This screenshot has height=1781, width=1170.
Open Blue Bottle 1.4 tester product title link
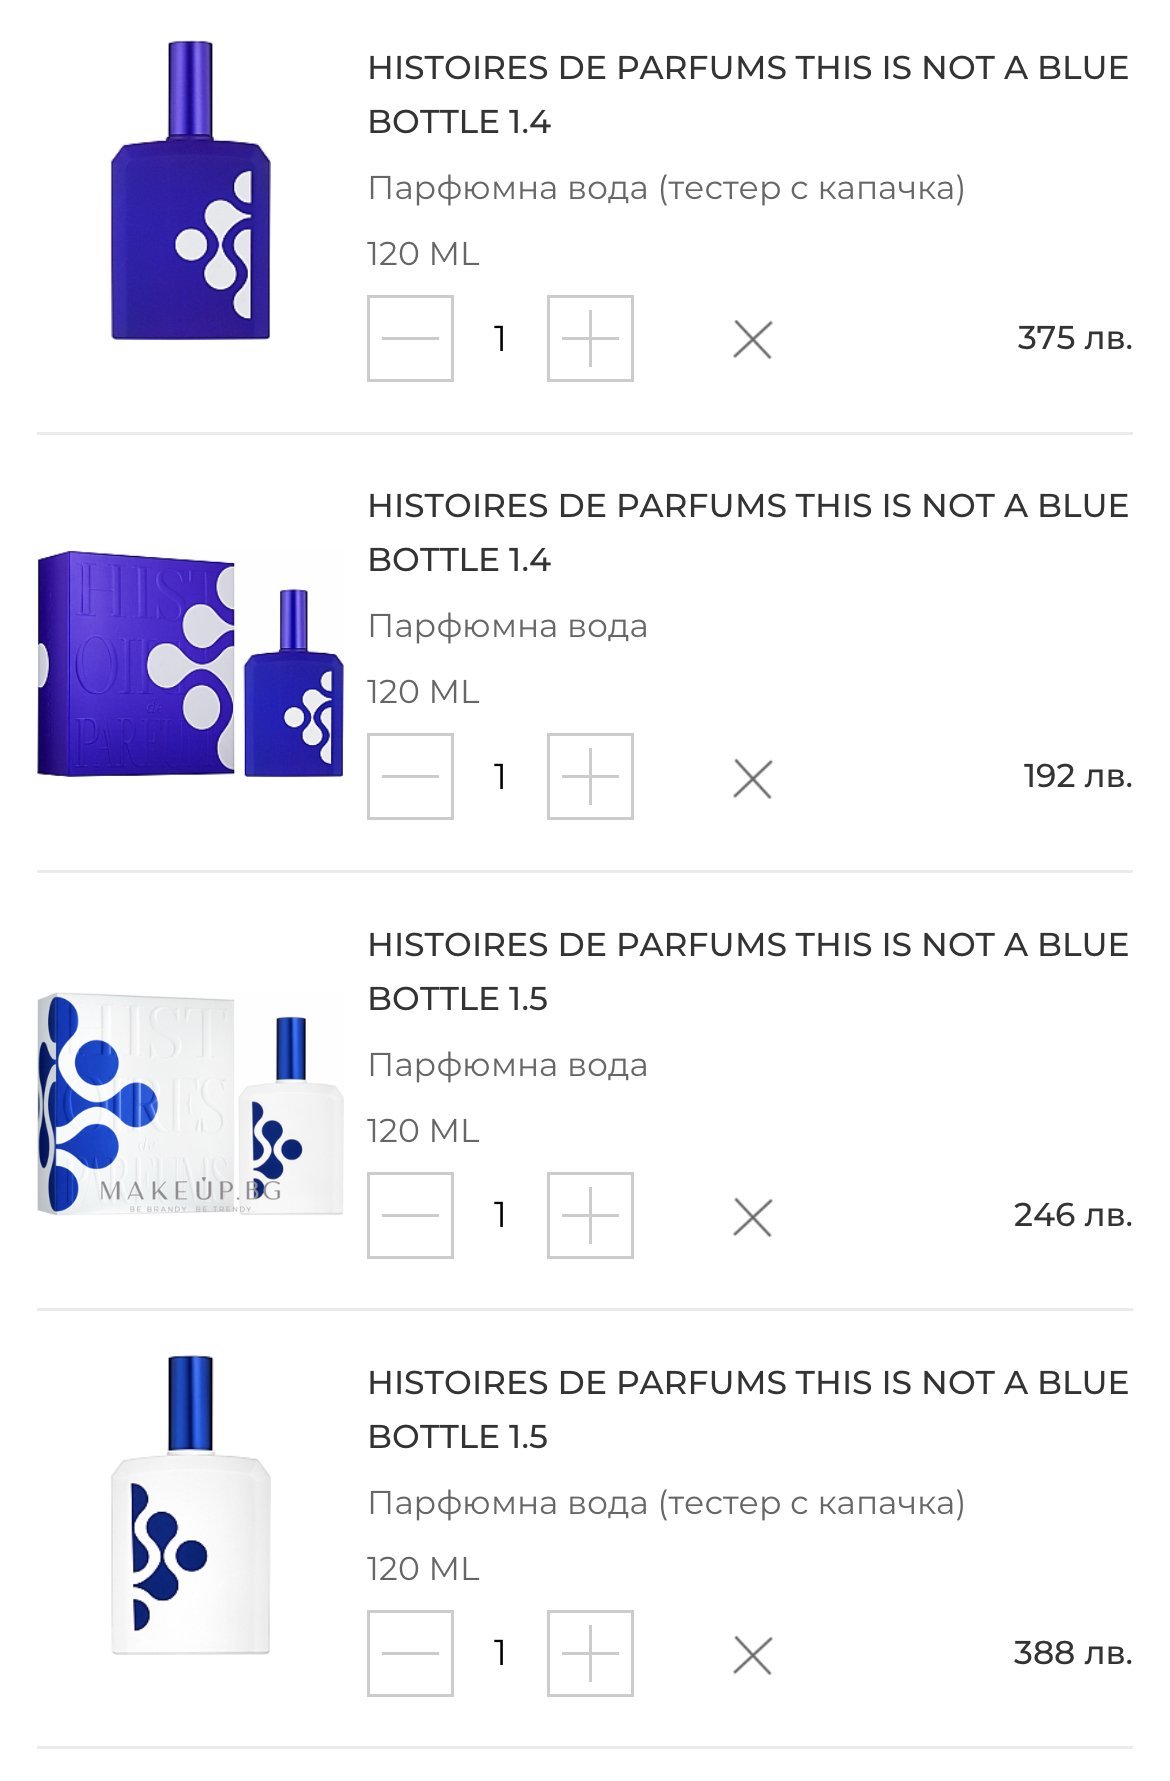pyautogui.click(x=747, y=95)
